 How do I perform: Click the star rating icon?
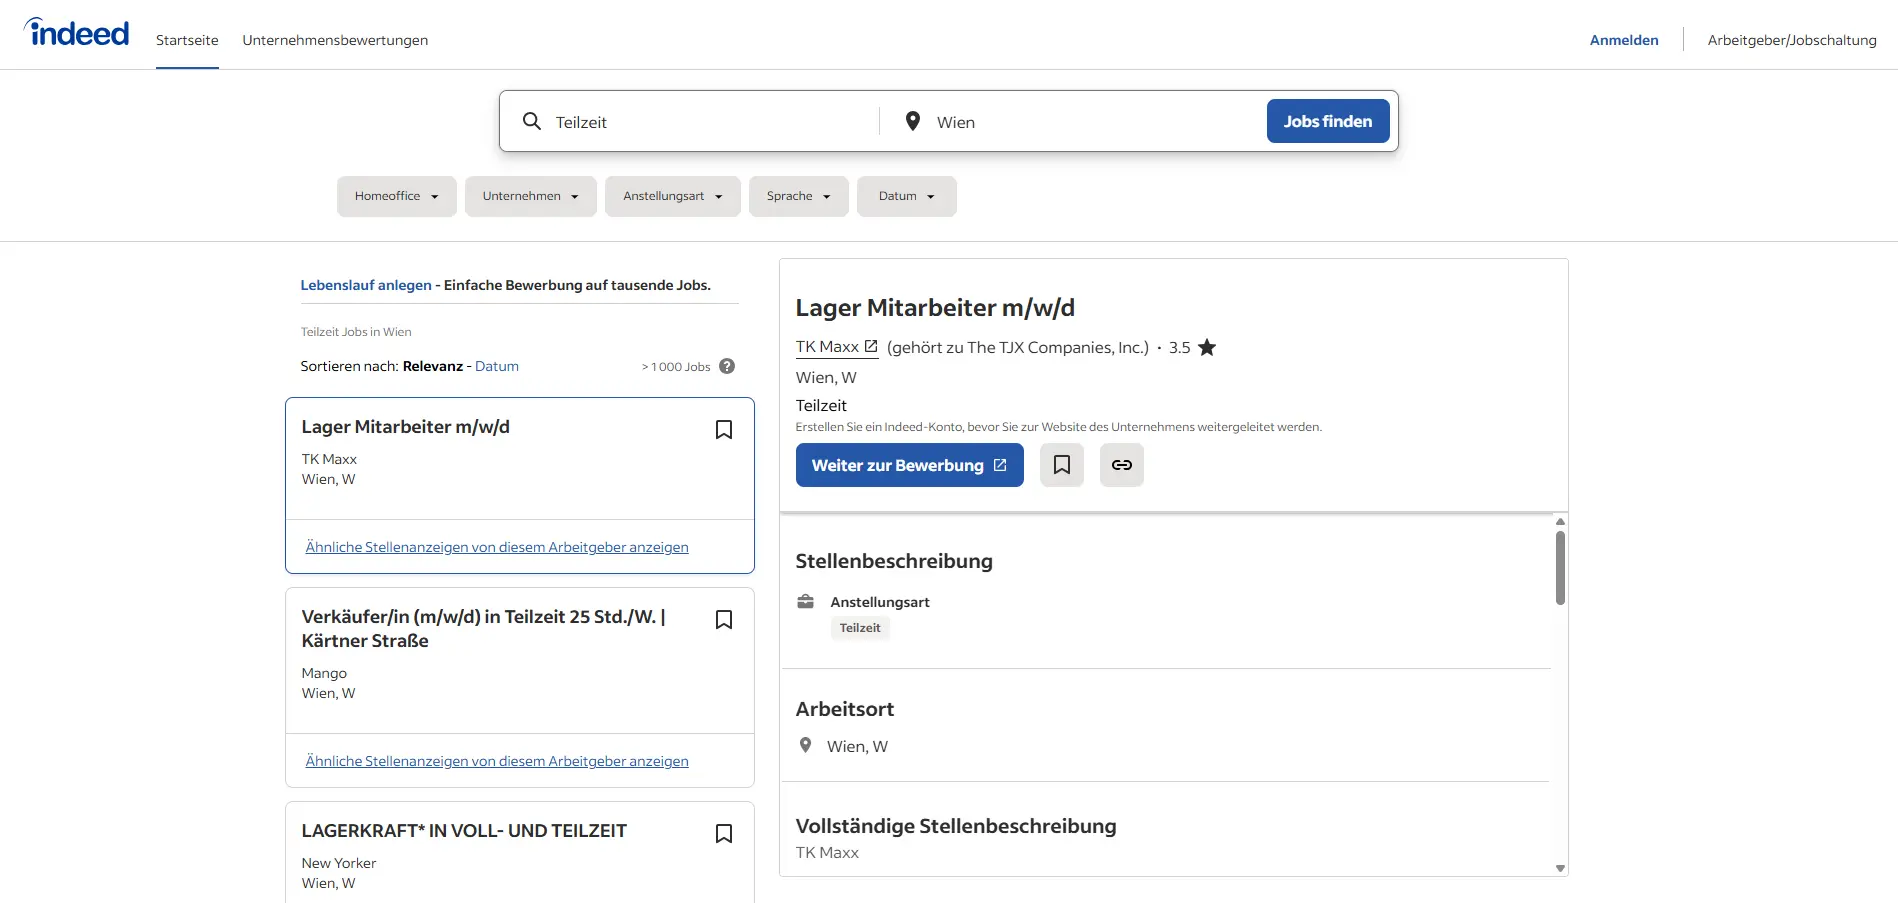(1207, 347)
